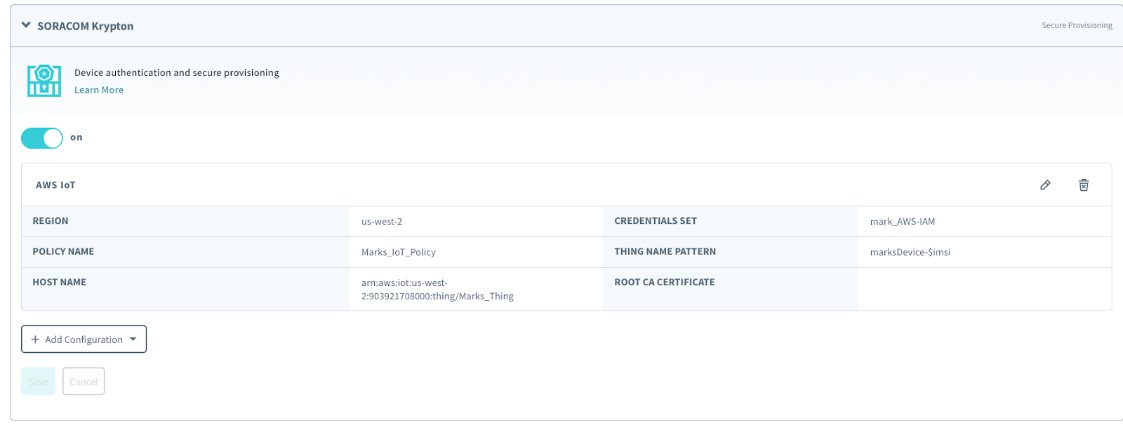1123x424 pixels.
Task: Click the ROOT CA CERTIFICATE label
Action: 665,282
